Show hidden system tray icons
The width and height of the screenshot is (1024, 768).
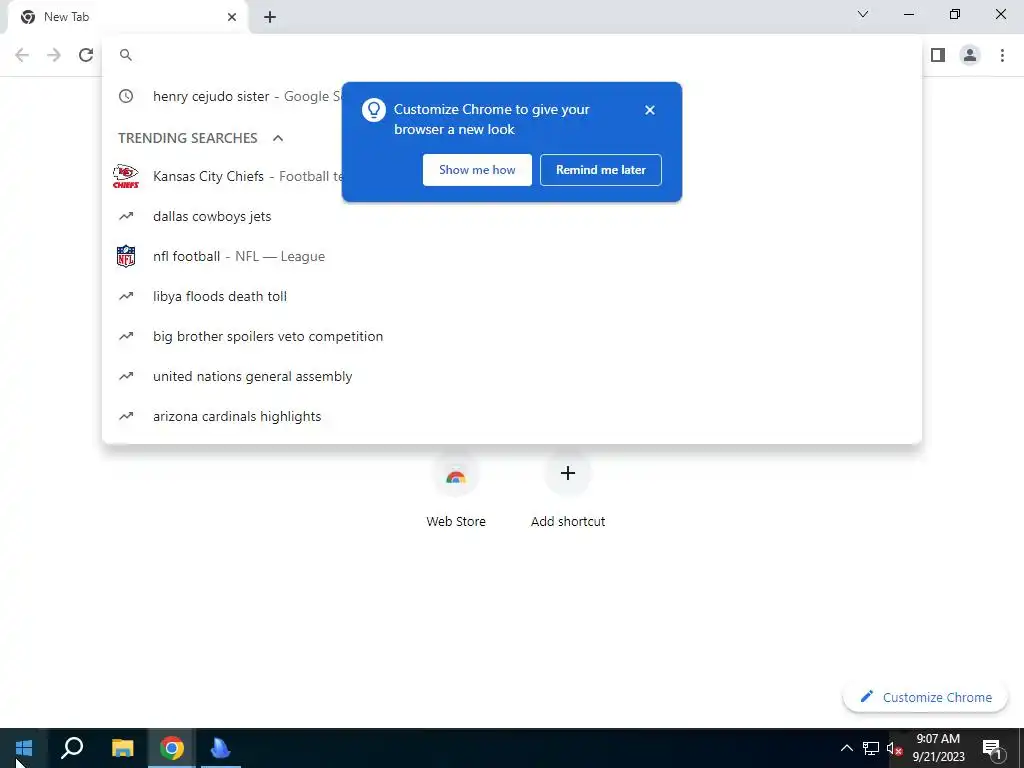(846, 748)
